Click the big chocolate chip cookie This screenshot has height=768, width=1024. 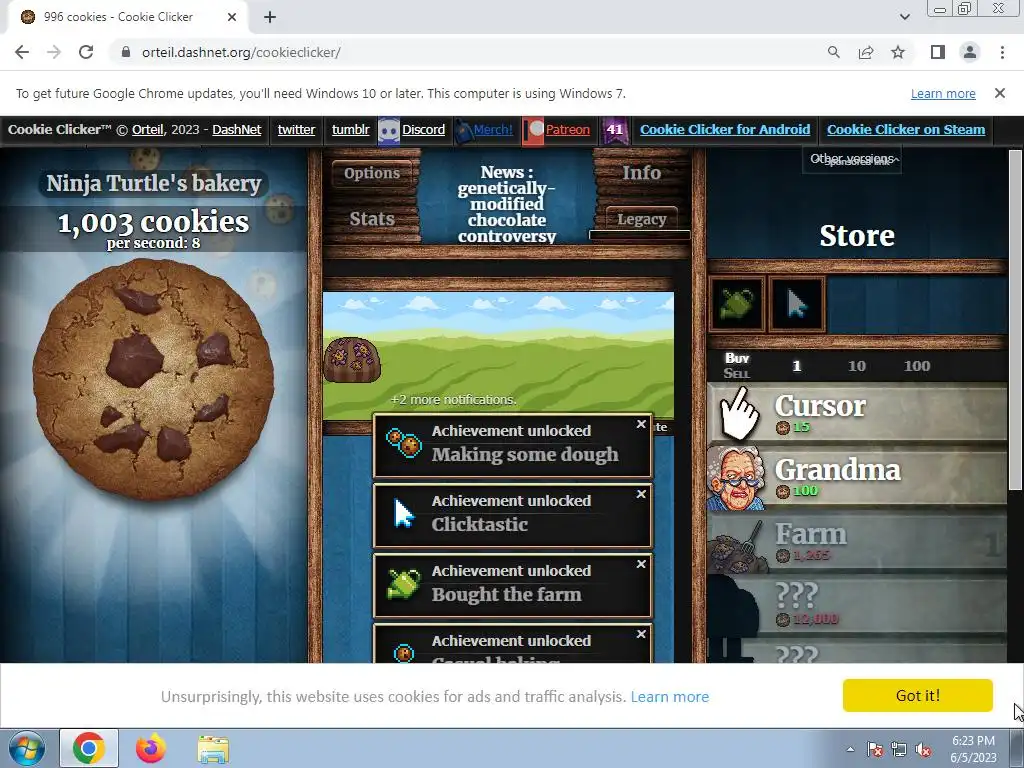tap(153, 379)
